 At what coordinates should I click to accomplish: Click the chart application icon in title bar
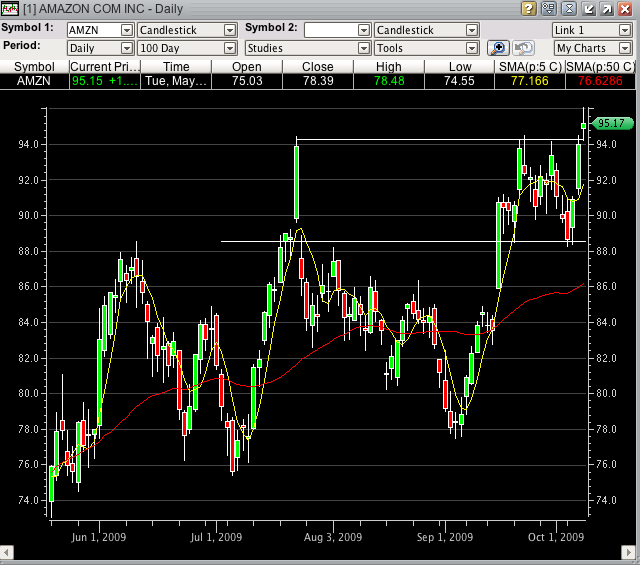pyautogui.click(x=10, y=9)
